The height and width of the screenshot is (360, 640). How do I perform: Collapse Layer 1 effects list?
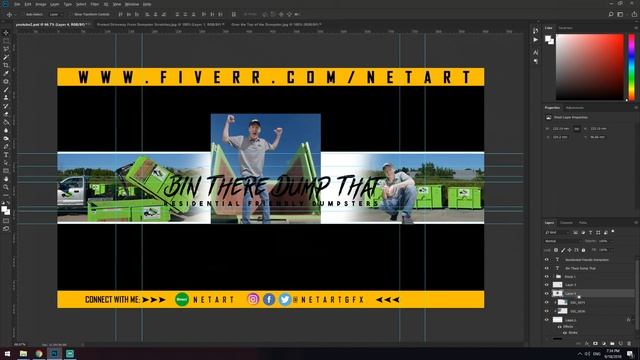coord(633,320)
